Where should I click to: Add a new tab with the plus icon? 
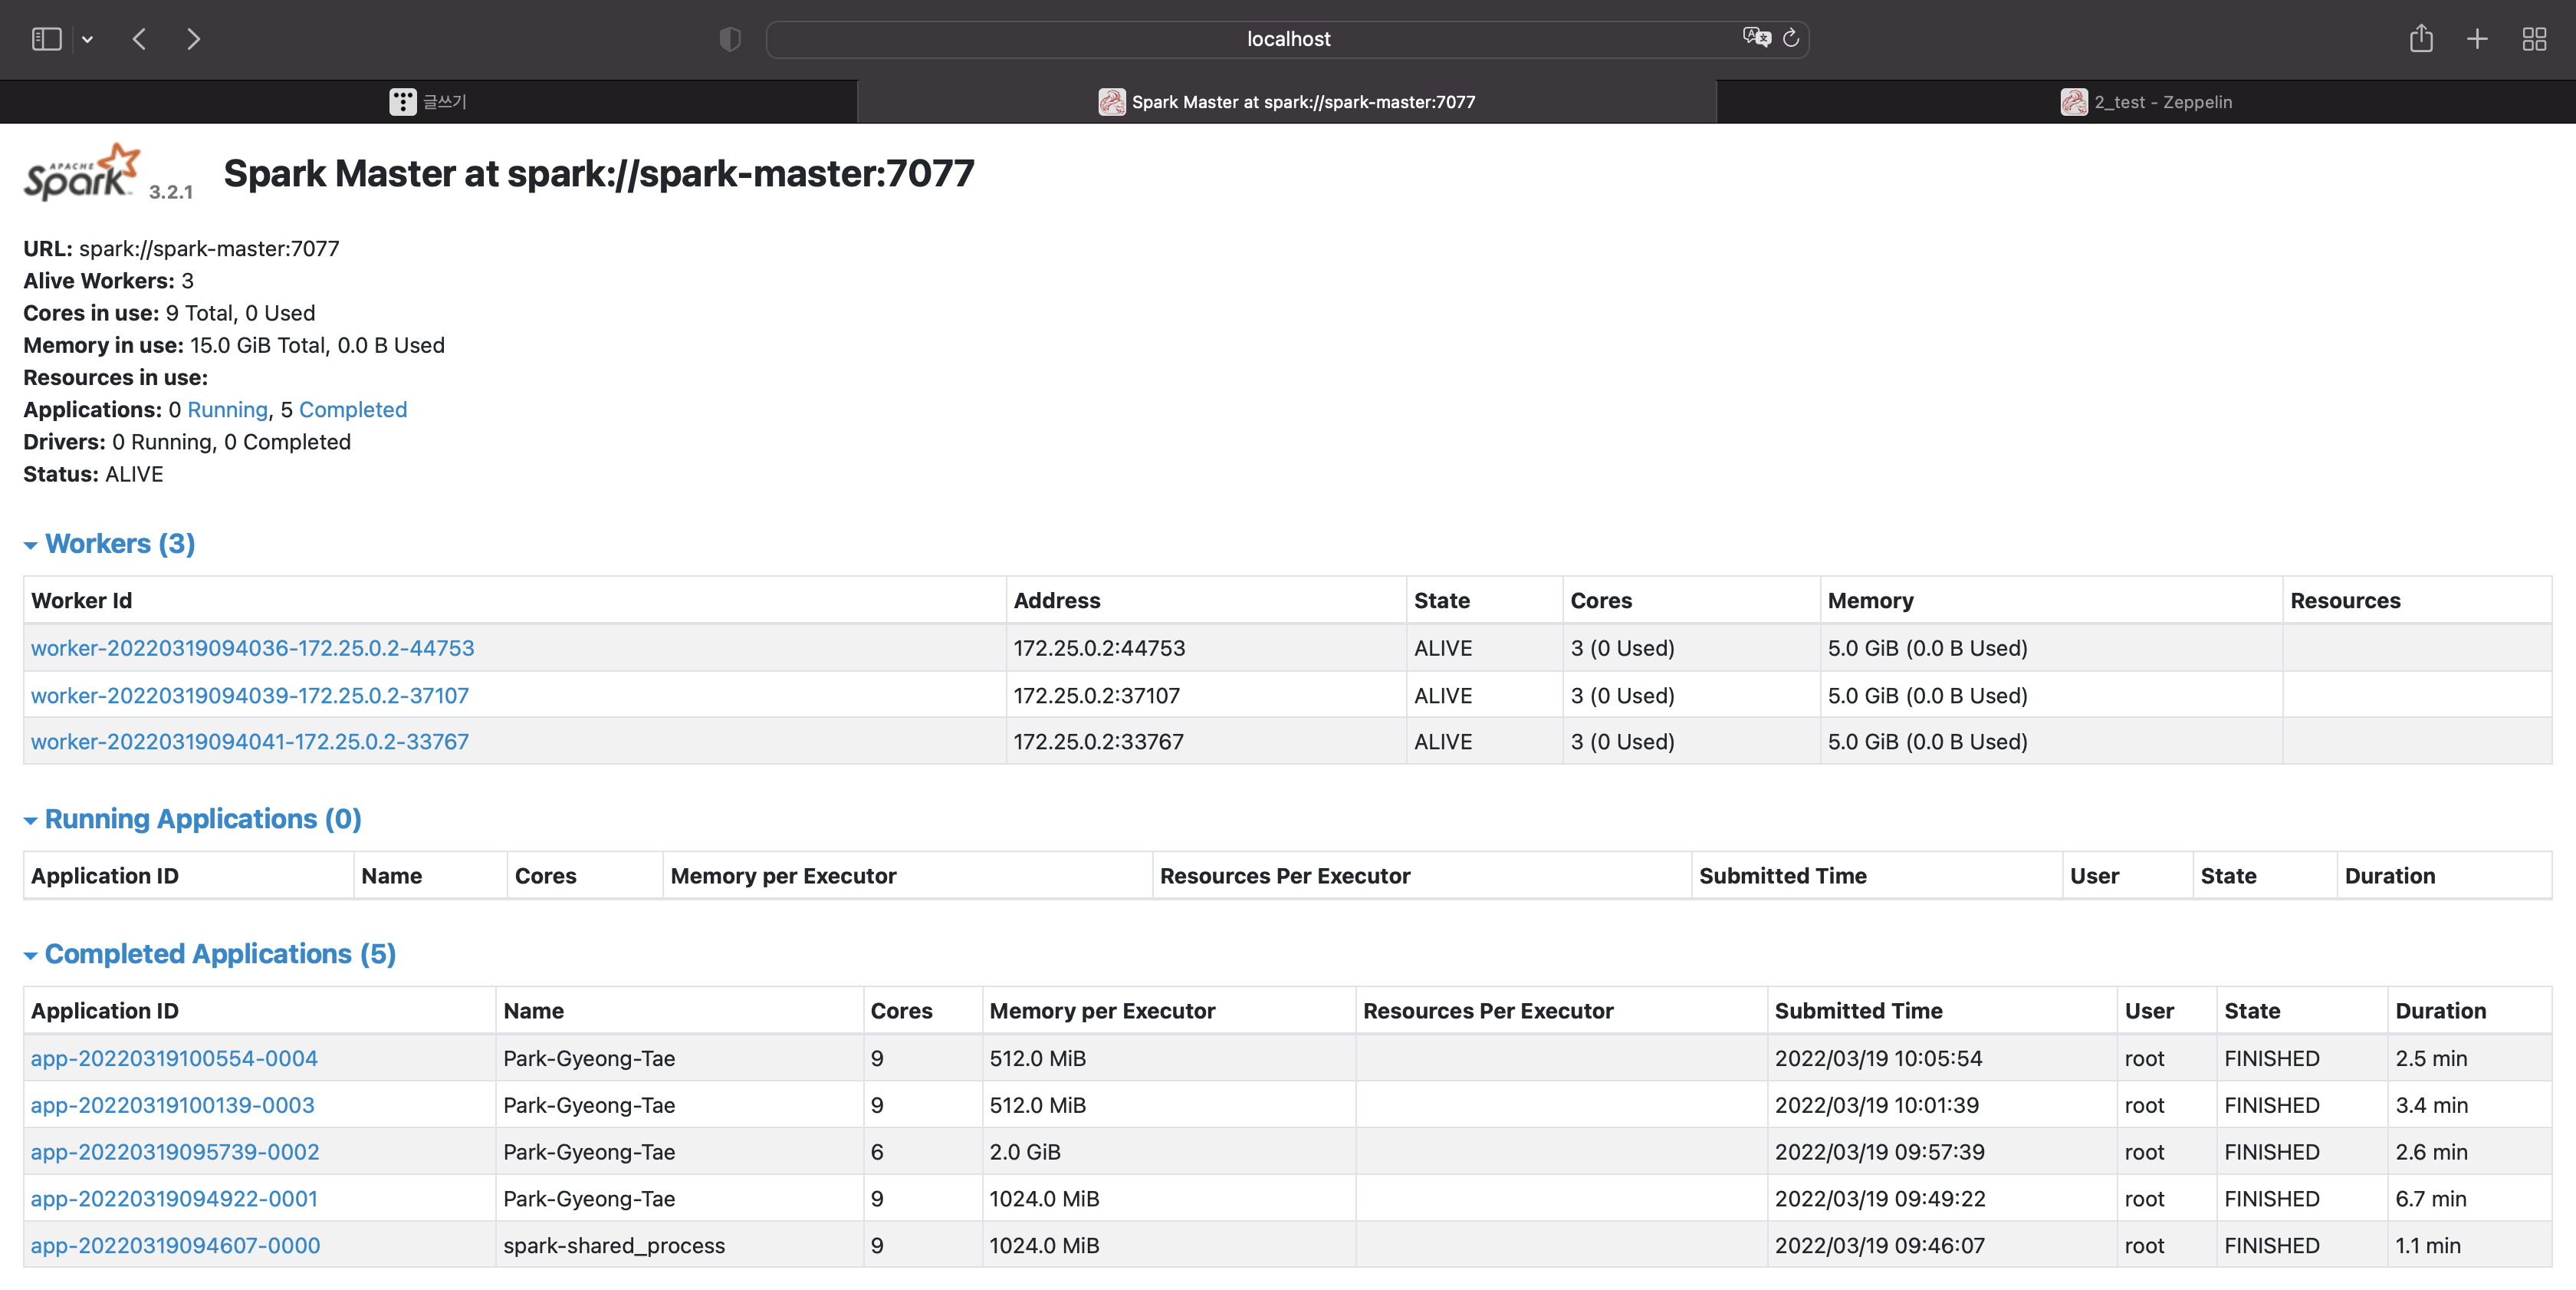[x=2477, y=39]
